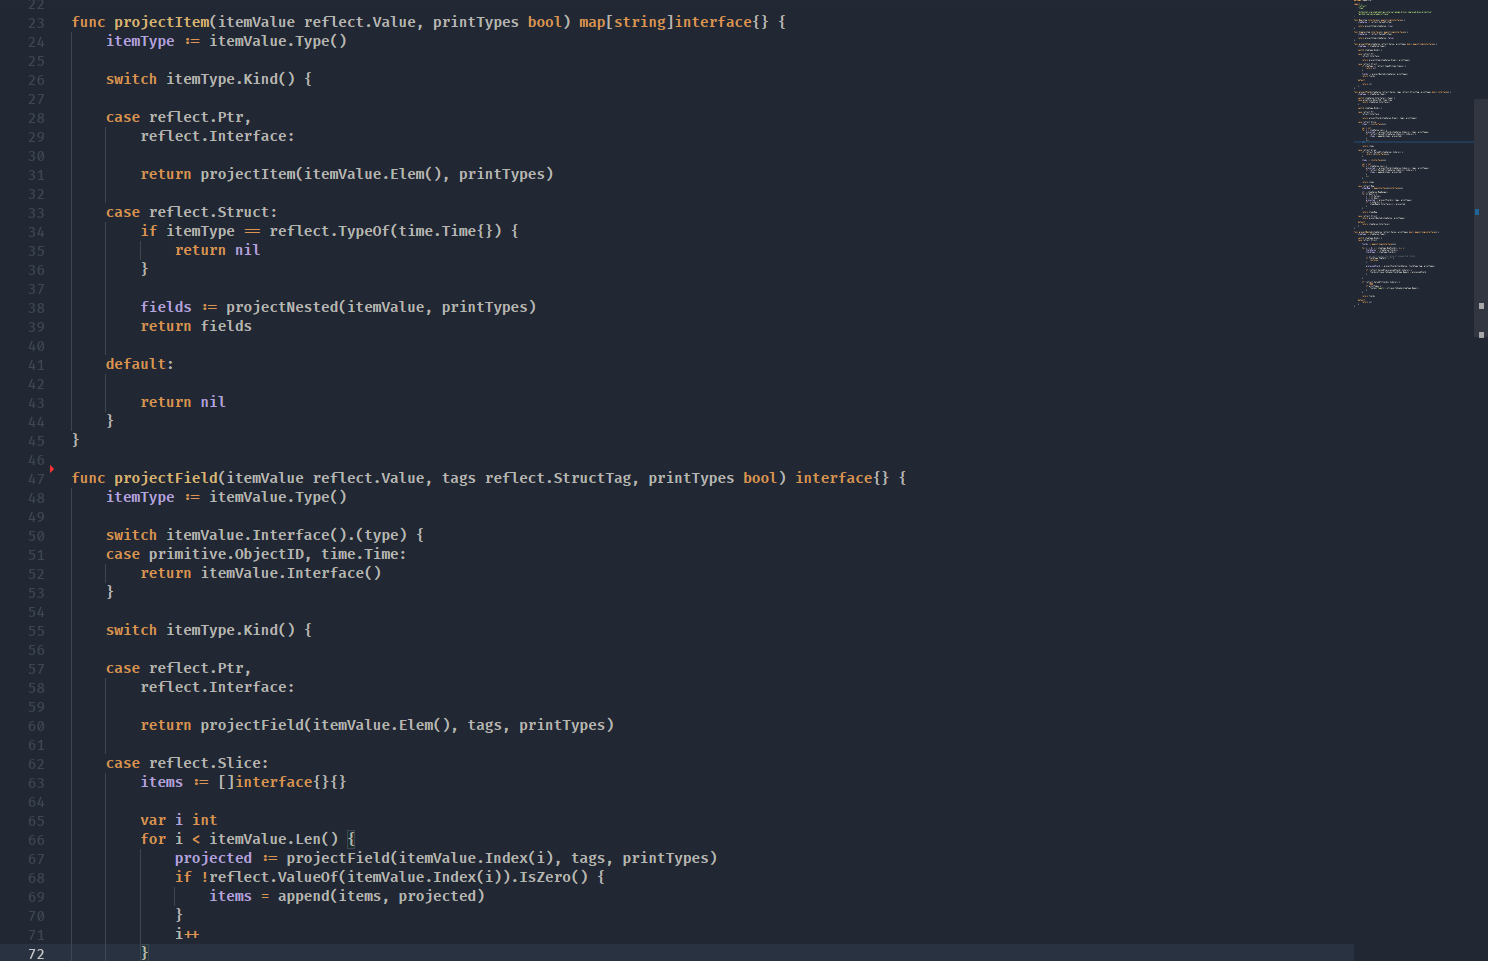Click 'itemValue.Len()' on line 66
1488x961 pixels.
tap(274, 839)
